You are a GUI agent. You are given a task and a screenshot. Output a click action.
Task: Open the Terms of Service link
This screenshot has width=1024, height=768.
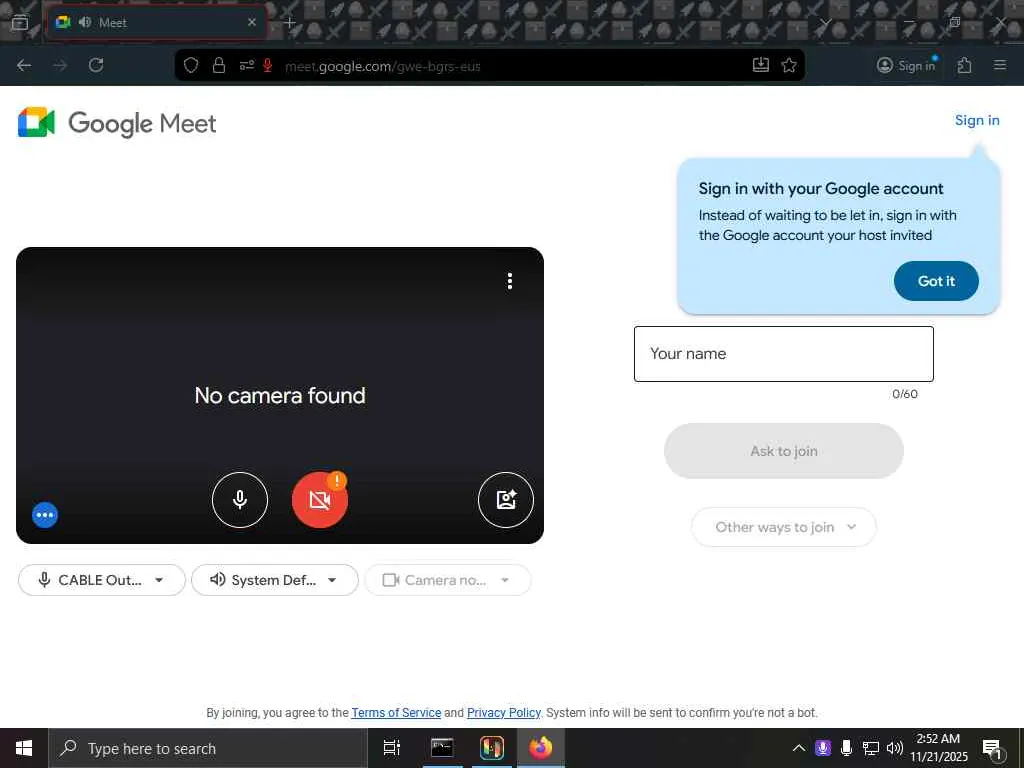tap(396, 712)
